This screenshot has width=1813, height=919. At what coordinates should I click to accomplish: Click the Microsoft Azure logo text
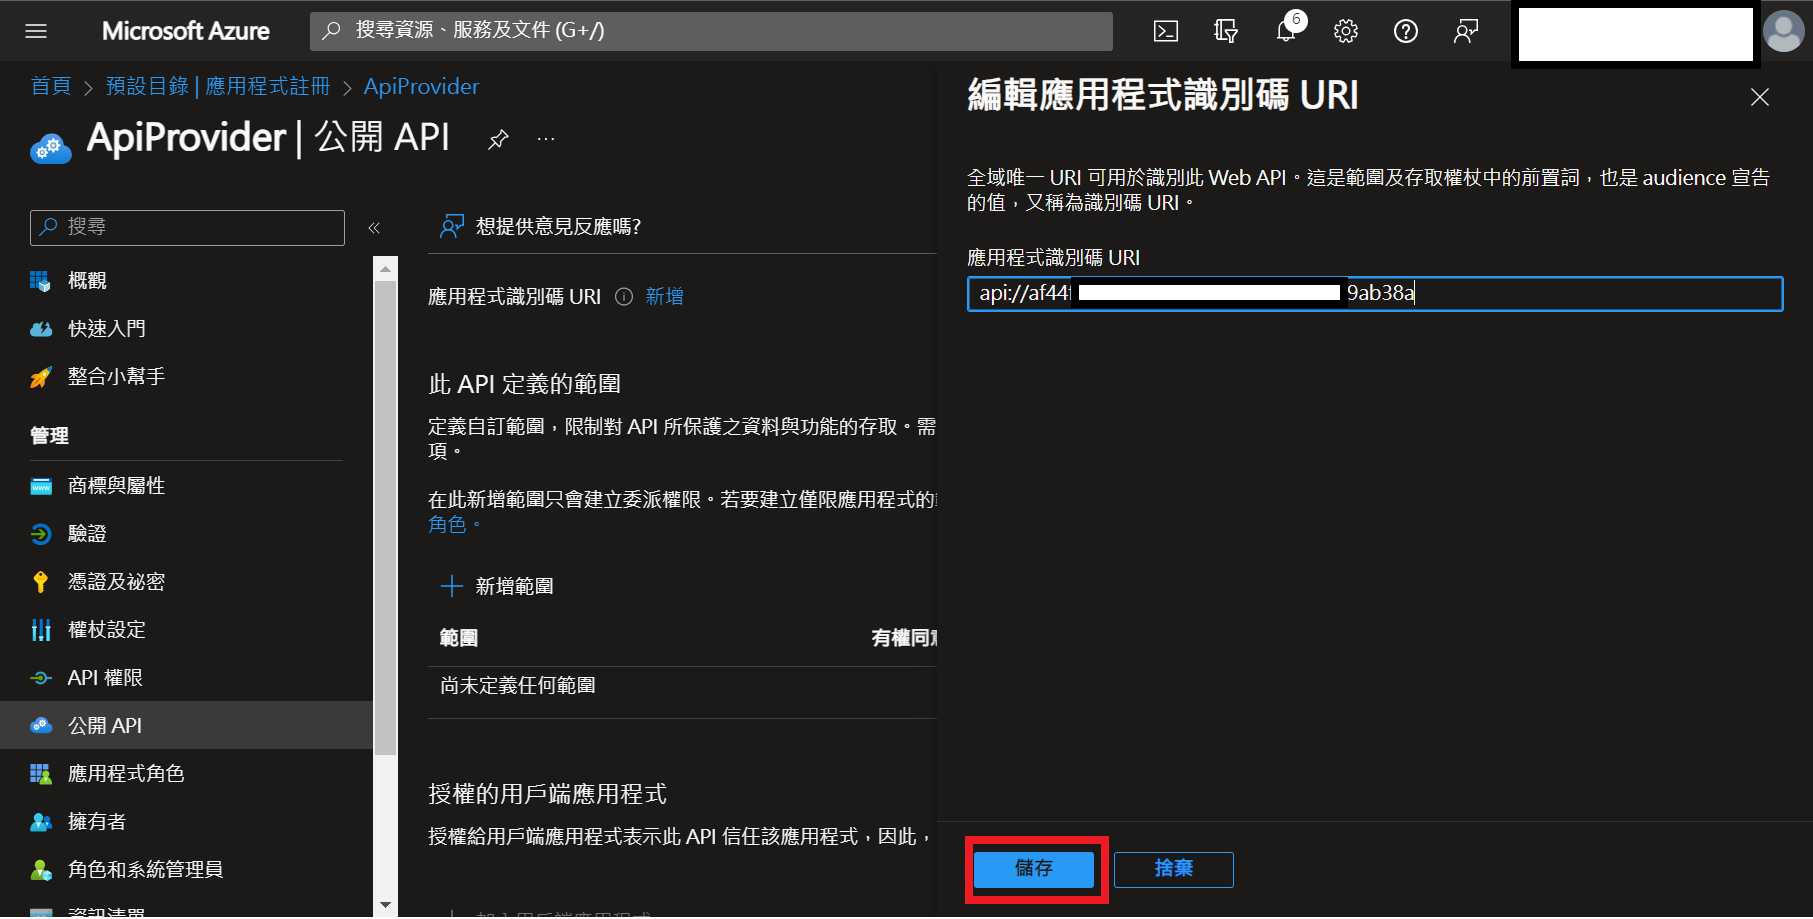pos(186,31)
